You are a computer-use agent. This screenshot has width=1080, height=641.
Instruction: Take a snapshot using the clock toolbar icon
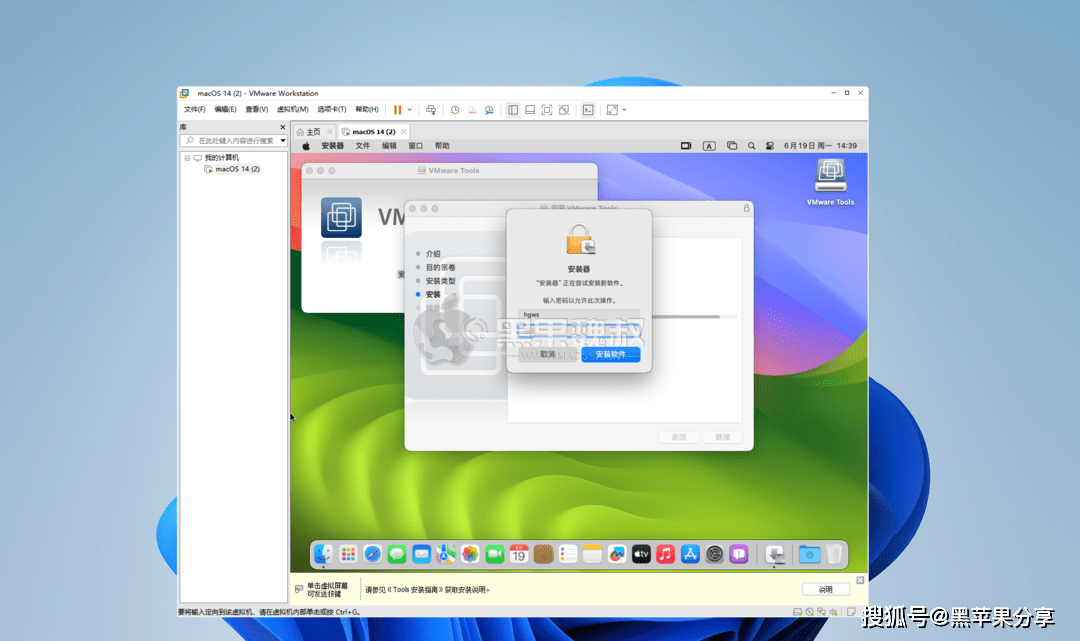455,110
